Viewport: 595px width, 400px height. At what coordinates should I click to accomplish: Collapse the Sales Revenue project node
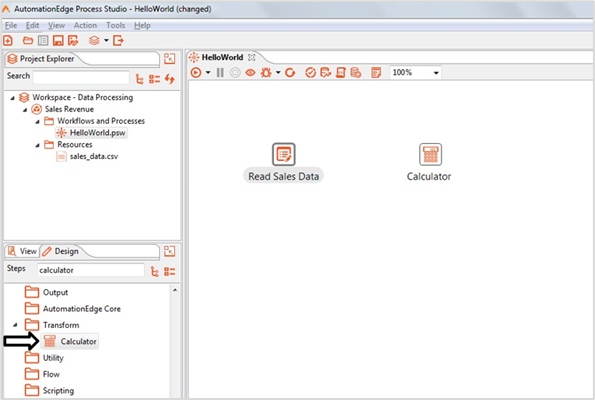25,110
